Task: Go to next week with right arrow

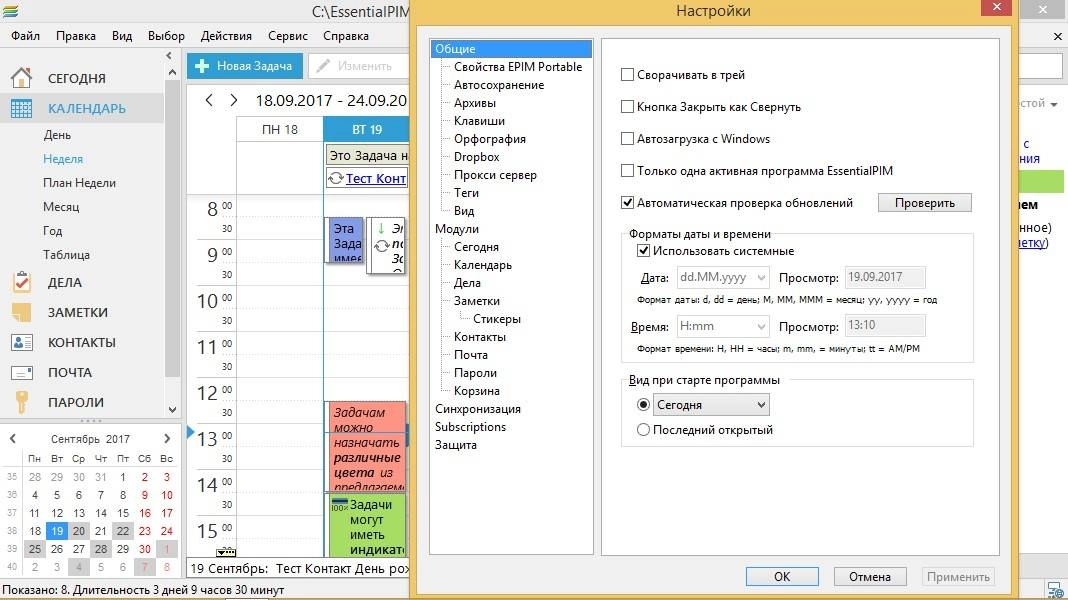Action: [x=234, y=101]
